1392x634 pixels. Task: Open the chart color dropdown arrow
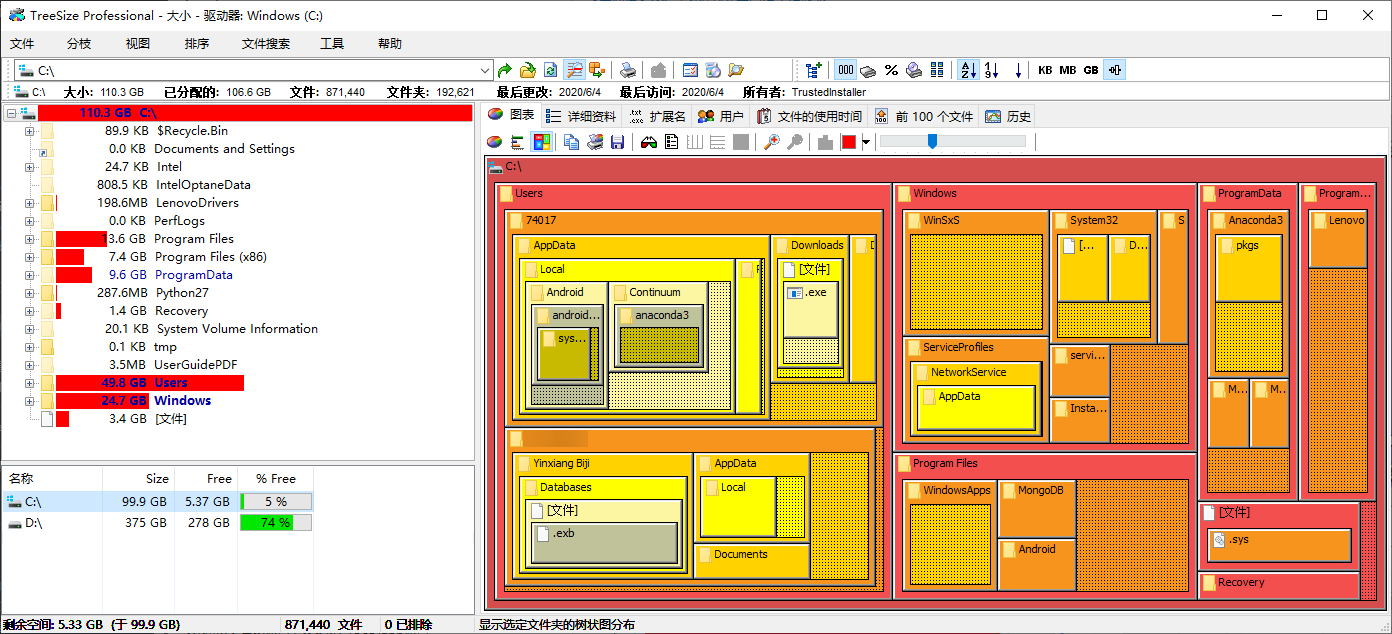pos(866,142)
